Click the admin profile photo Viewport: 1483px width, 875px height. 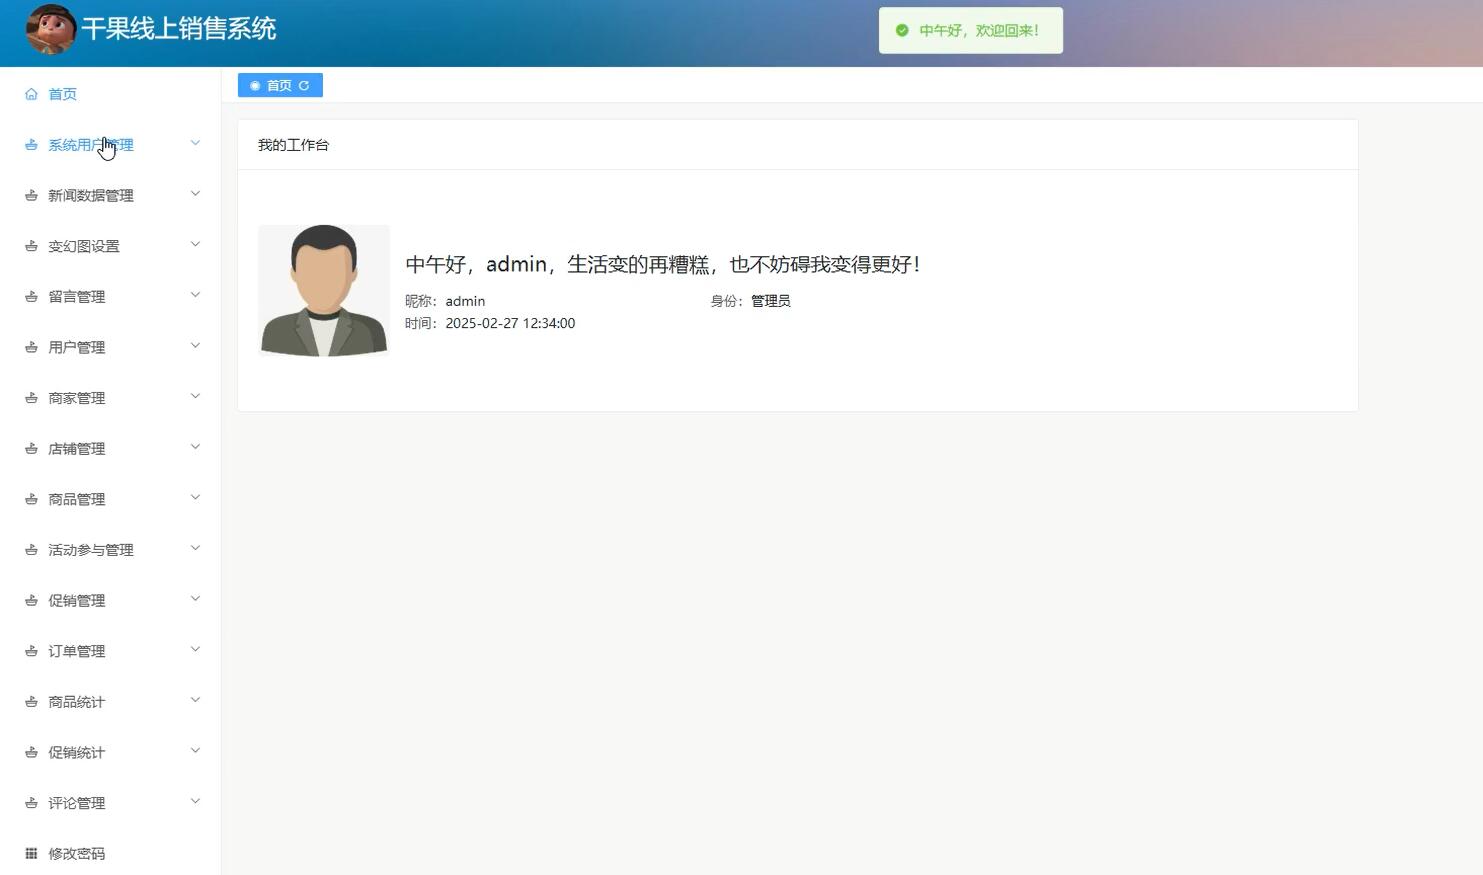click(x=323, y=290)
